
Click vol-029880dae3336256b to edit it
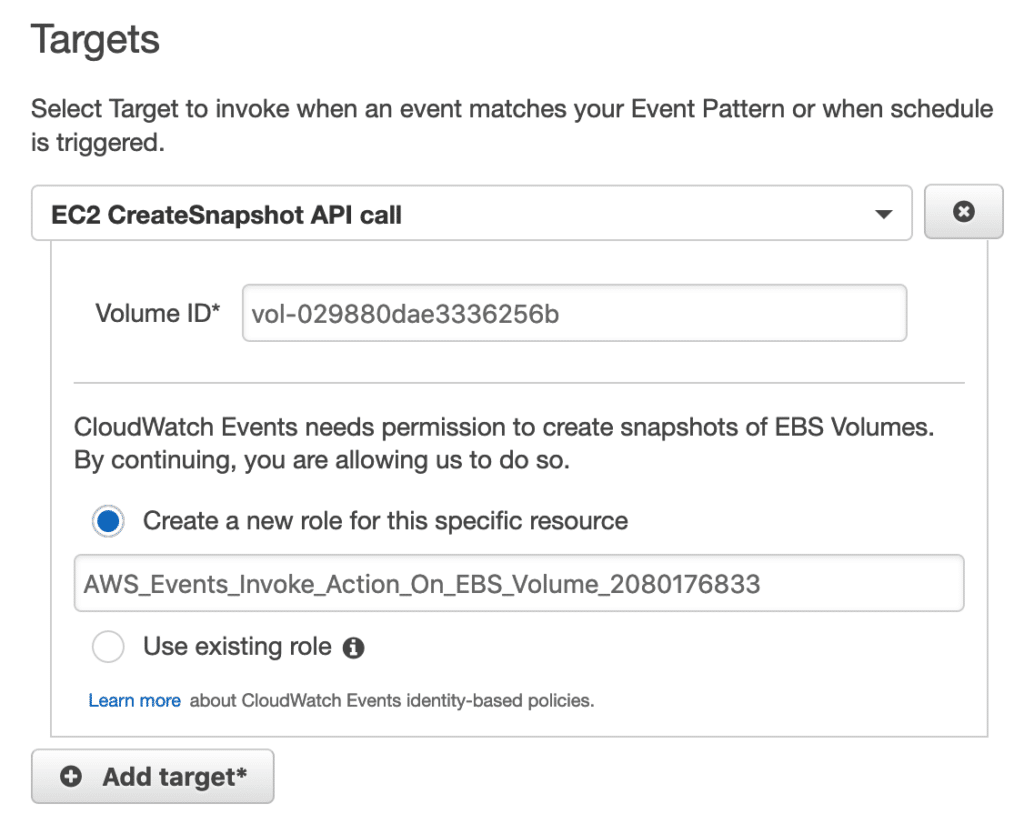click(574, 313)
